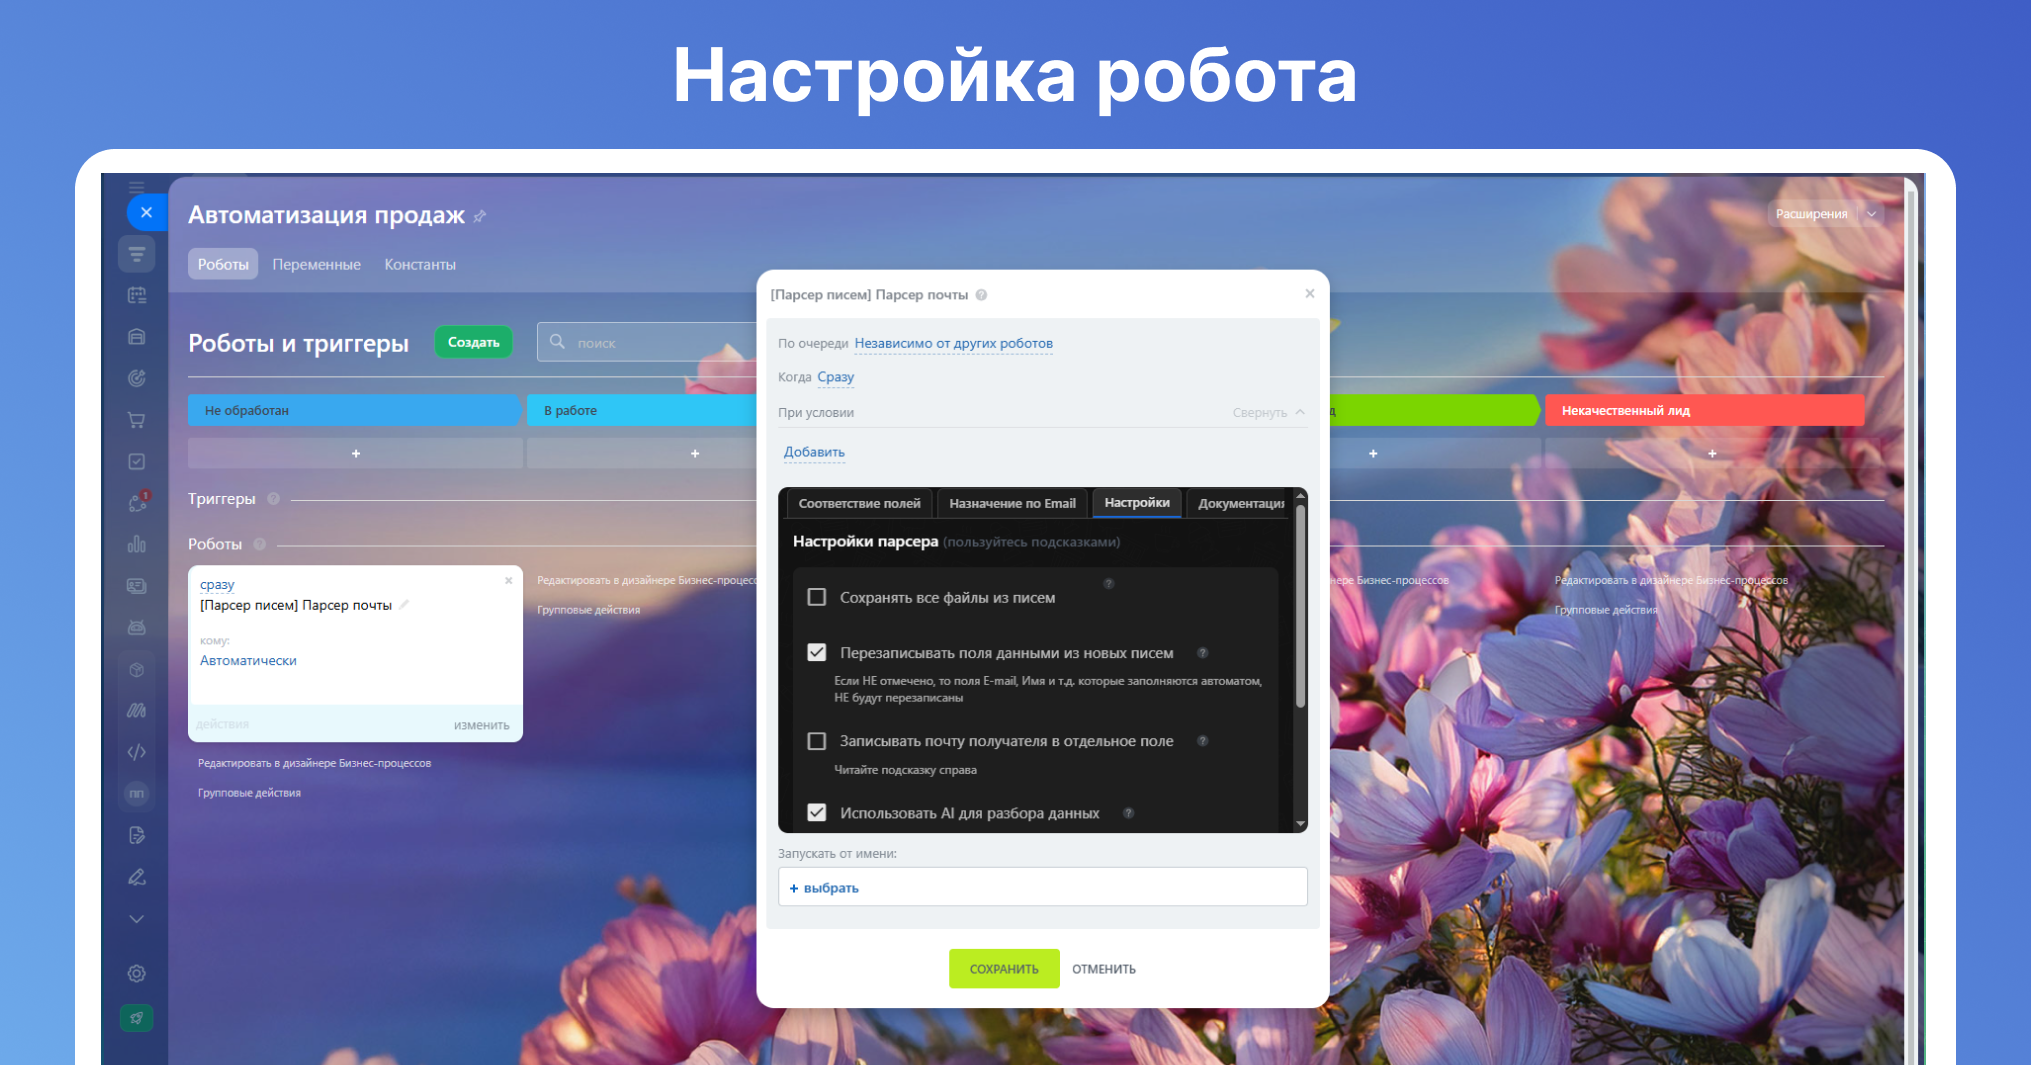Screen dimensions: 2031x1065
Task: Click изменить on the robot card
Action: 481,725
